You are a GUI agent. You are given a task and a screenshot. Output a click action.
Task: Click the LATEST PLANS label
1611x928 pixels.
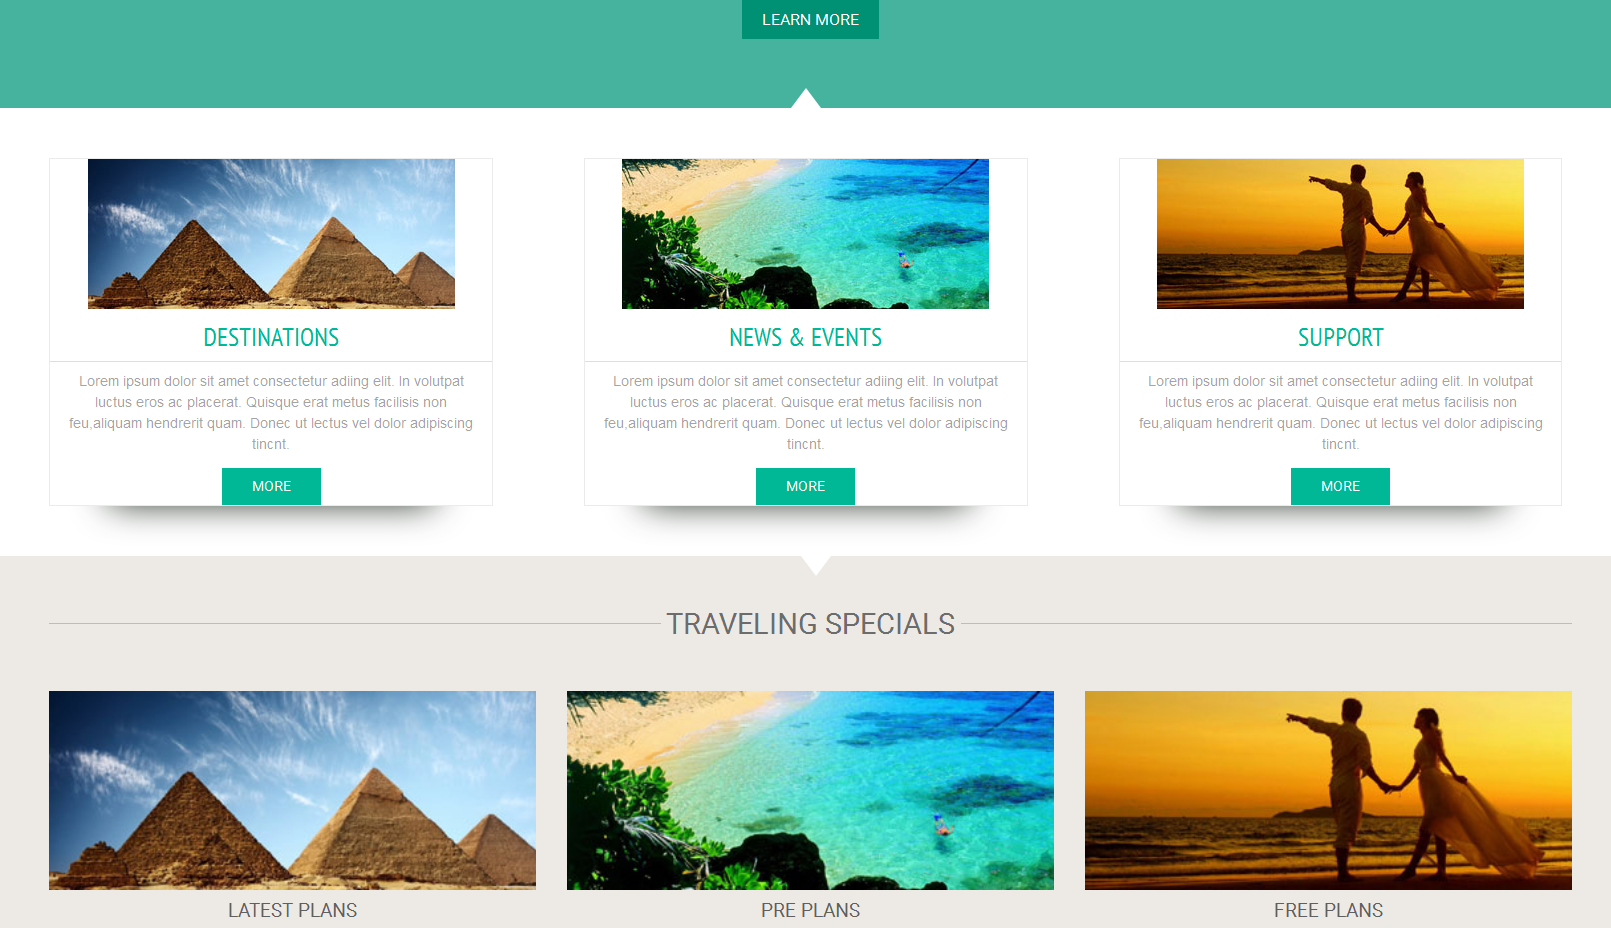292,910
